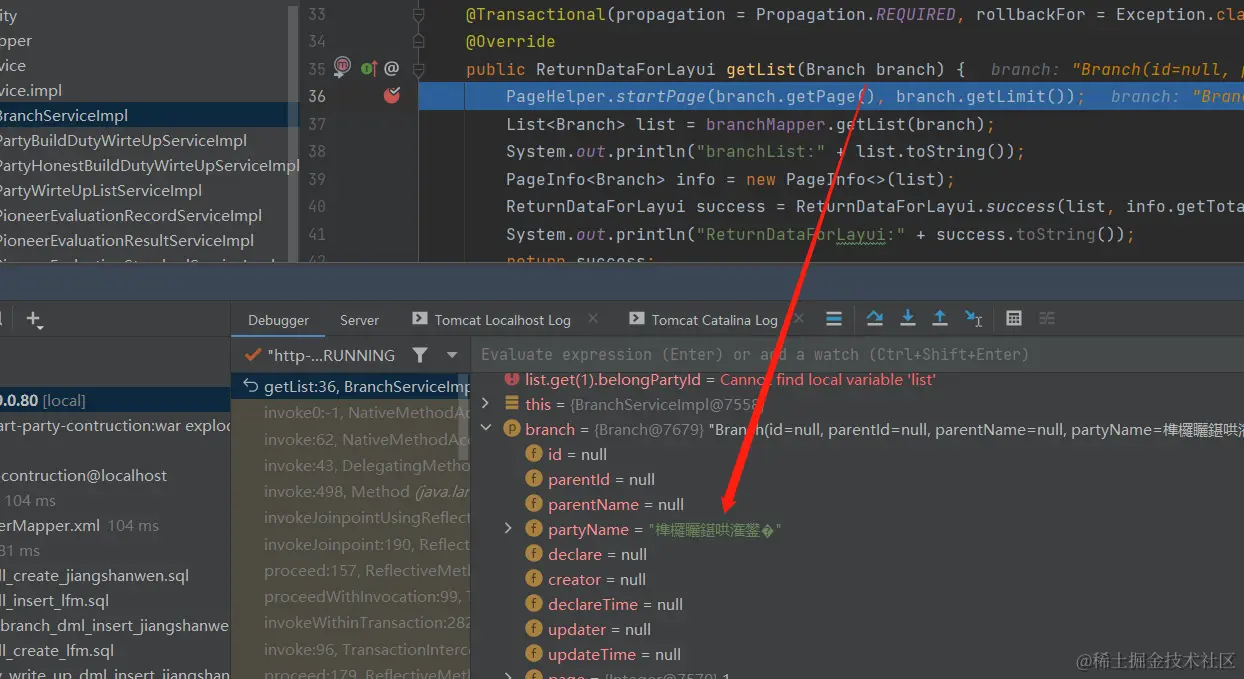Click the Evaluate expression input field

click(857, 354)
